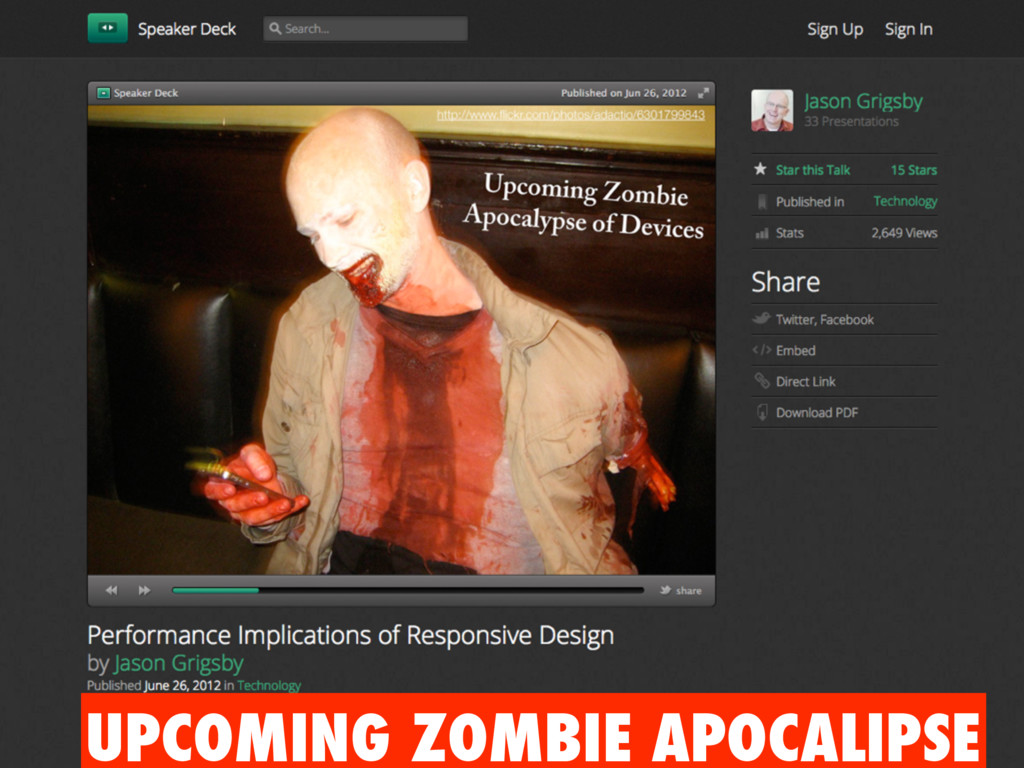Screen dimensions: 1024x768
Task: Click the star icon beside Star this Talk
Action: point(760,169)
